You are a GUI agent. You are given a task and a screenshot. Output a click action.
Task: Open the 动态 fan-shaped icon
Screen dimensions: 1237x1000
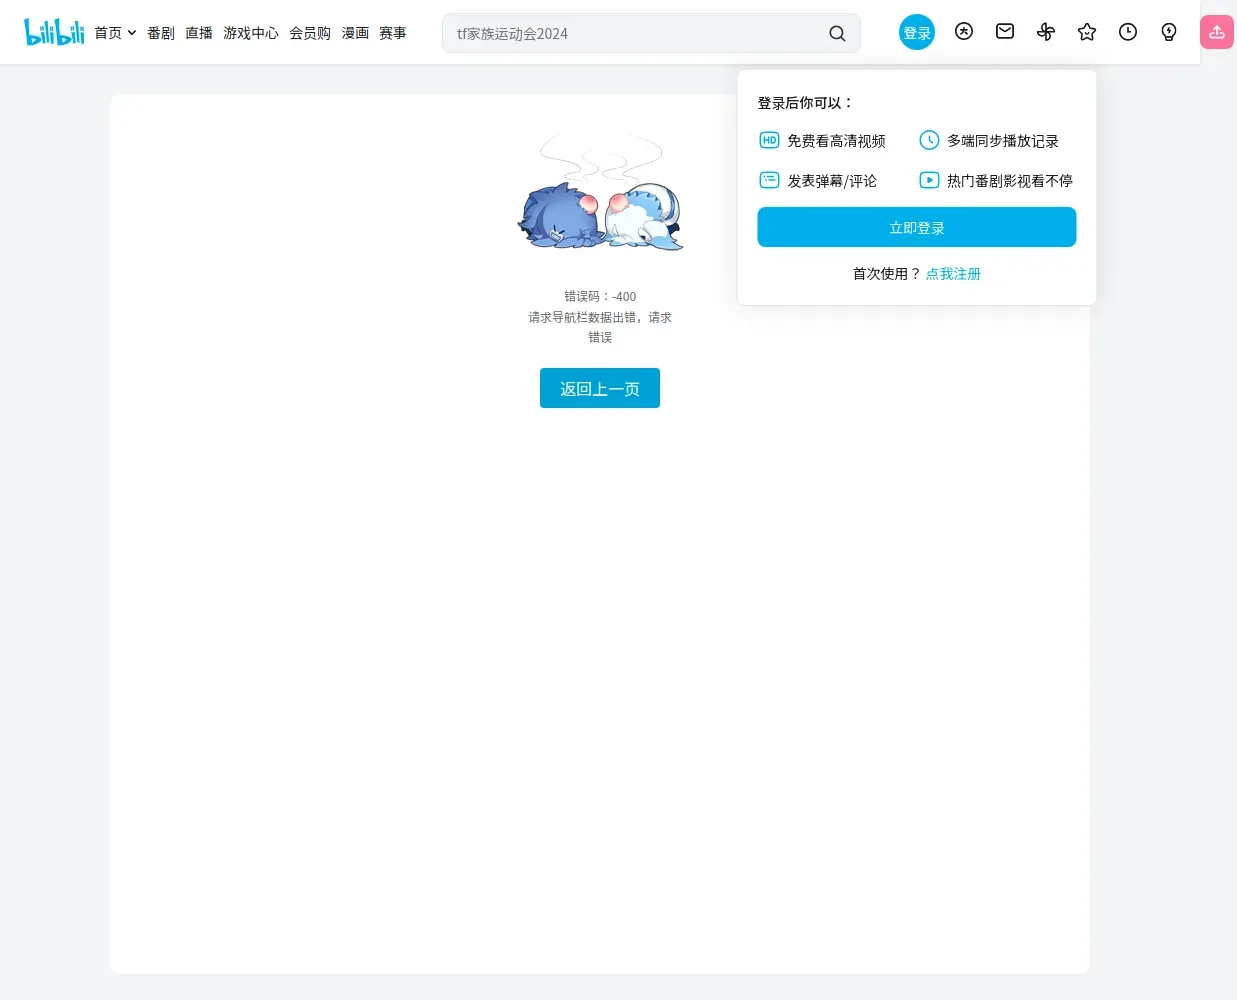coord(1046,32)
